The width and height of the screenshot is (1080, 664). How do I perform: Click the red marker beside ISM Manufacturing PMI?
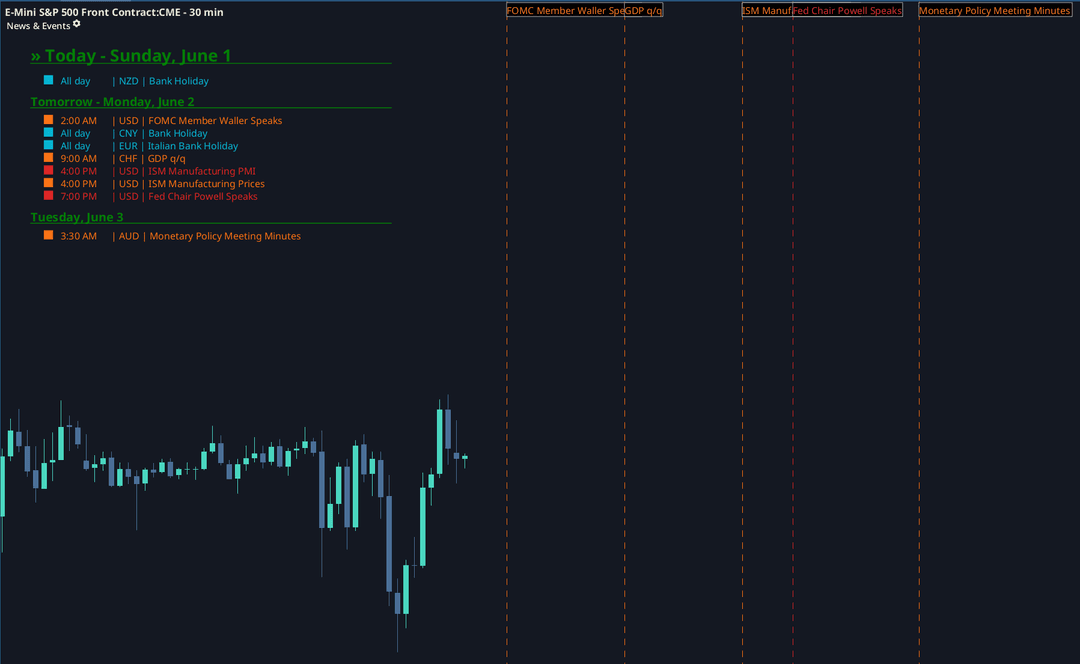[x=48, y=170]
